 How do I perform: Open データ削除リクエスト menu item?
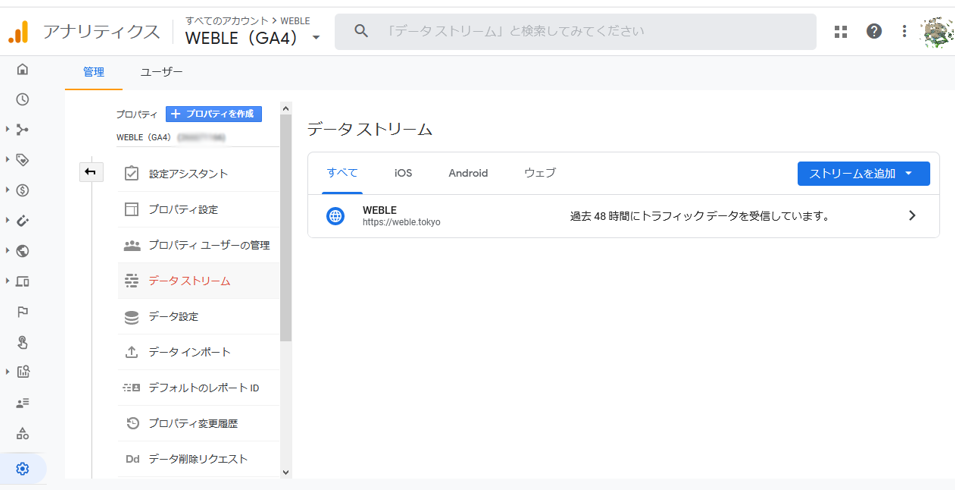point(198,459)
